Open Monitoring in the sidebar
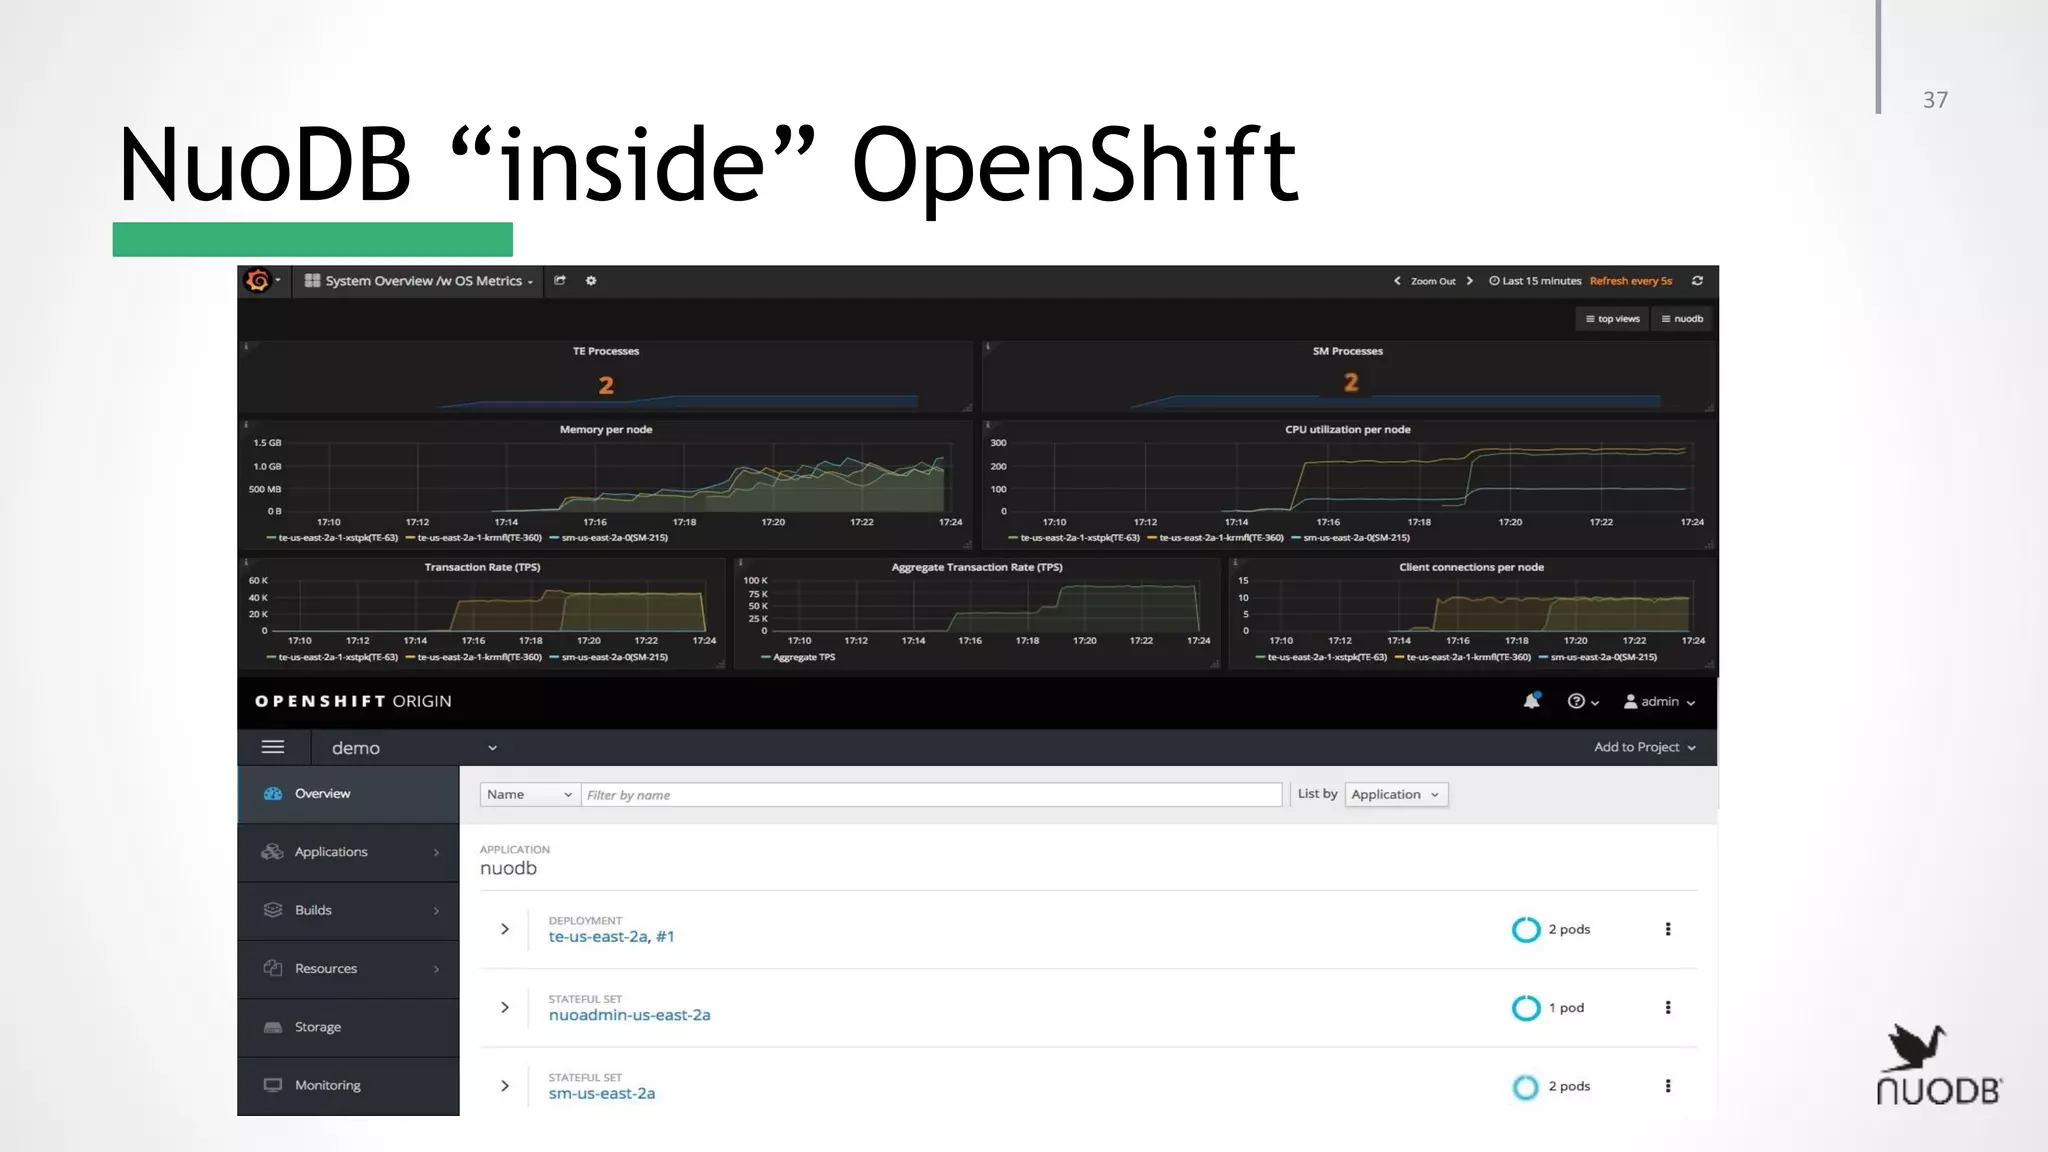 (348, 1085)
